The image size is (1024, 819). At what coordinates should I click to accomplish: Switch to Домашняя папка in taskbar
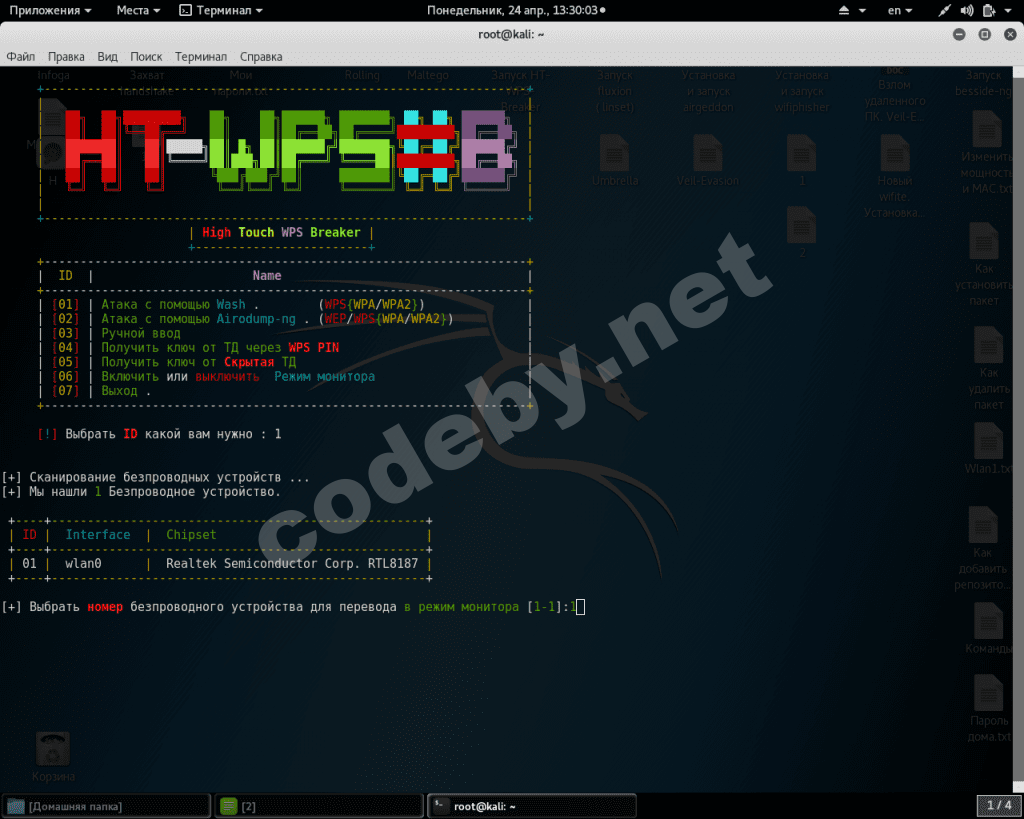(x=106, y=807)
